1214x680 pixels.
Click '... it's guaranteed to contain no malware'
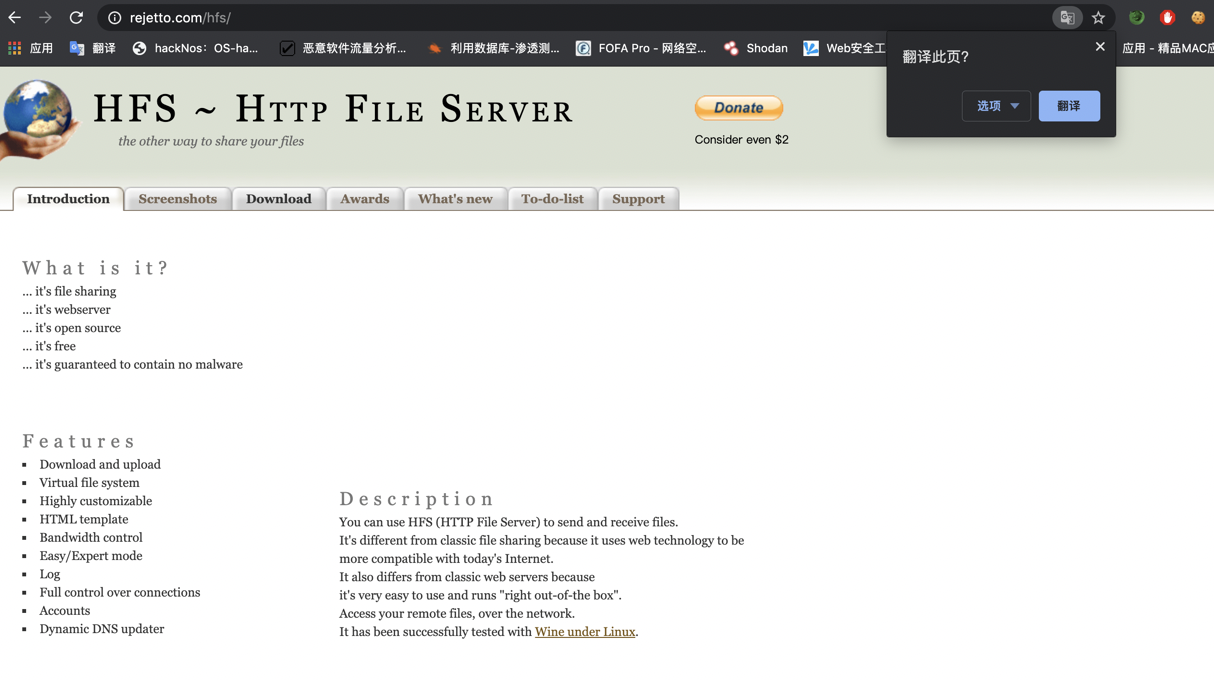[x=132, y=365]
